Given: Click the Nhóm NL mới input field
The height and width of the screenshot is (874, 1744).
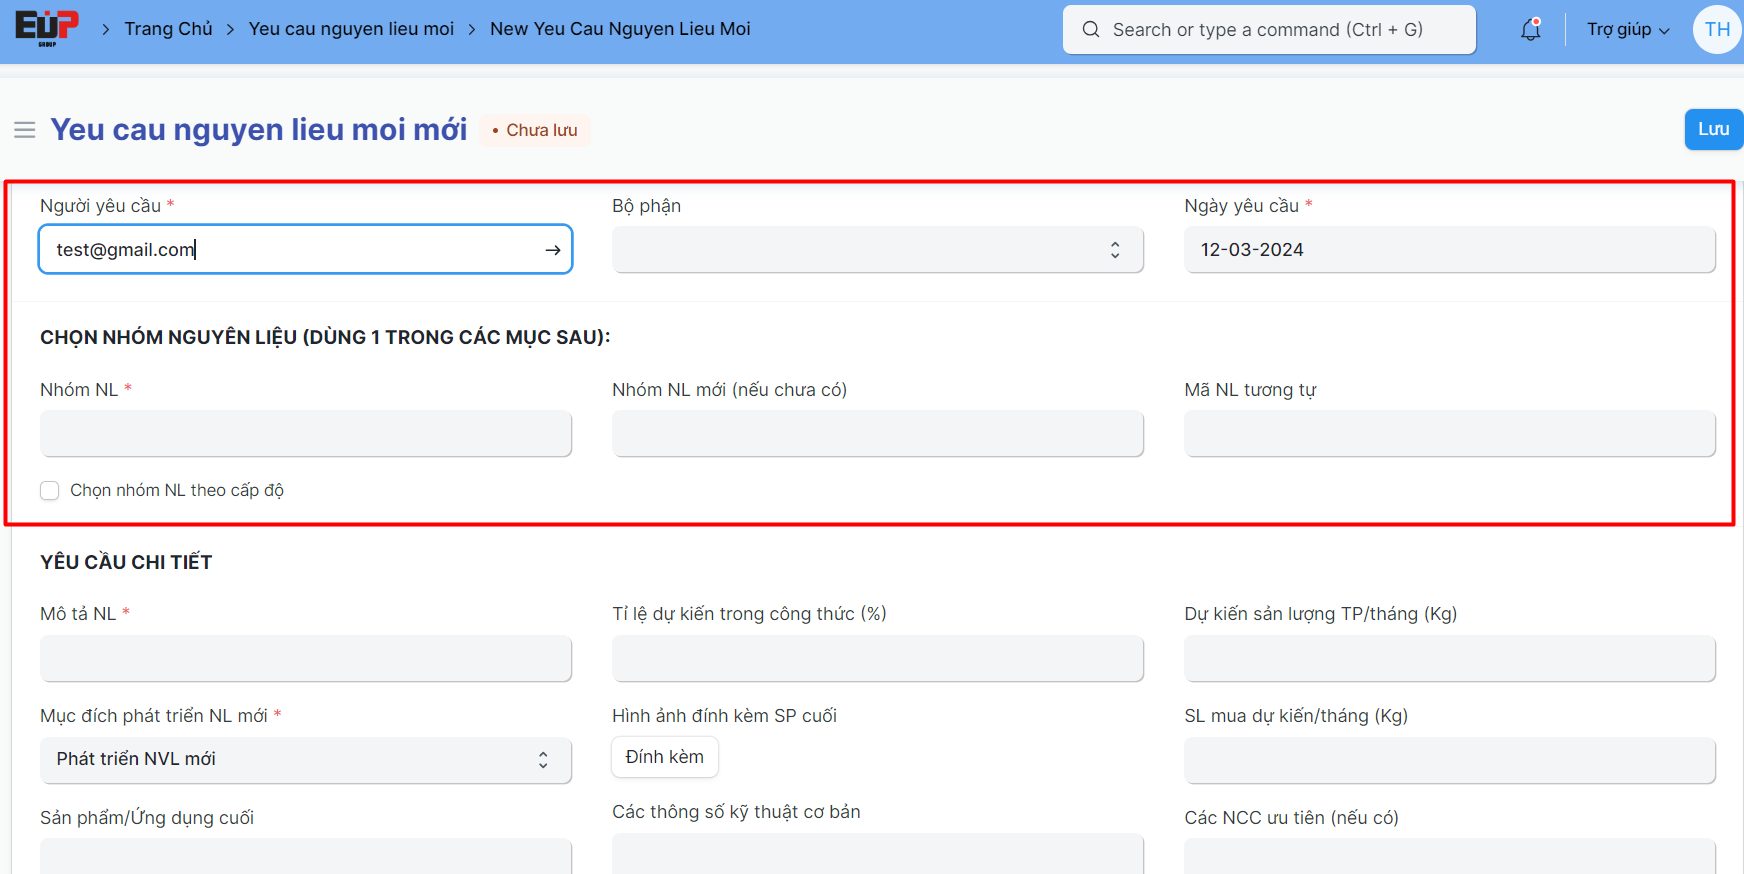Looking at the screenshot, I should pos(877,434).
